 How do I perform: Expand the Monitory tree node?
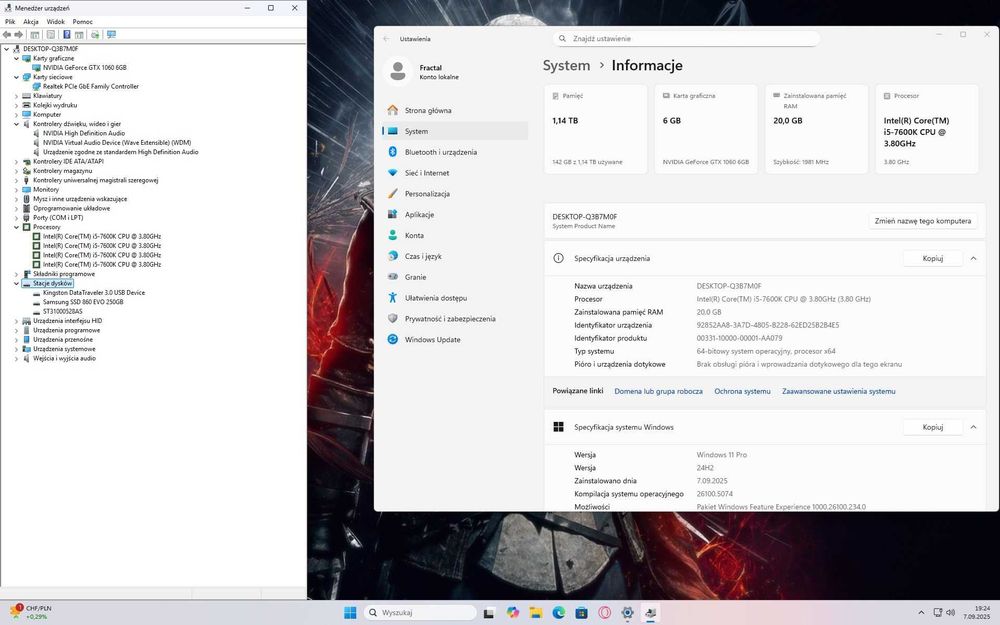(x=17, y=189)
